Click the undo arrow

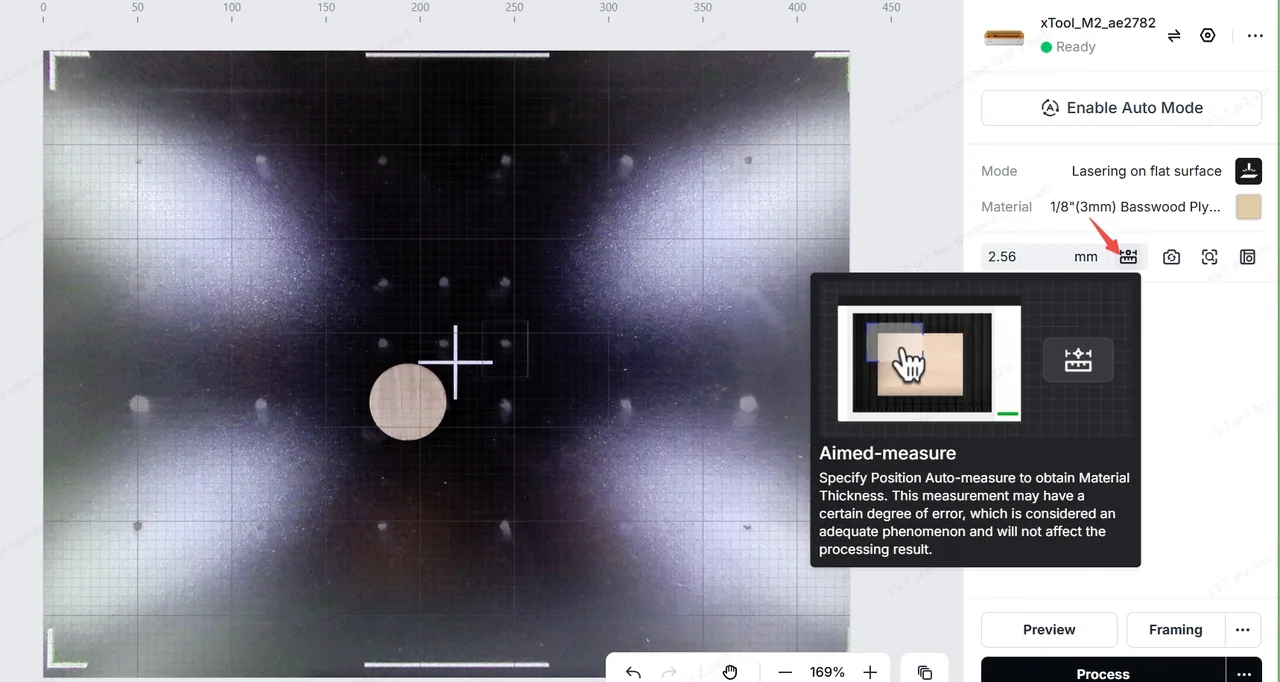633,672
